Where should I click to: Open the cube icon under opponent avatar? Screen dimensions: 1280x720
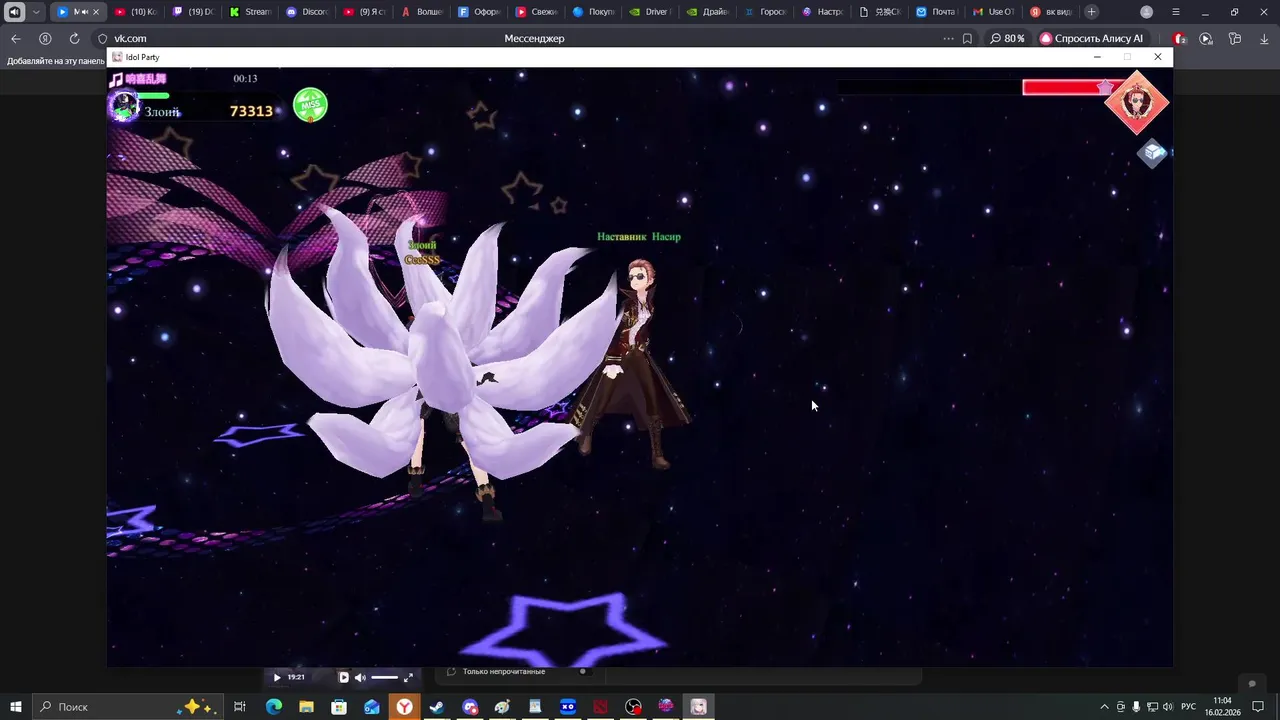click(x=1153, y=153)
